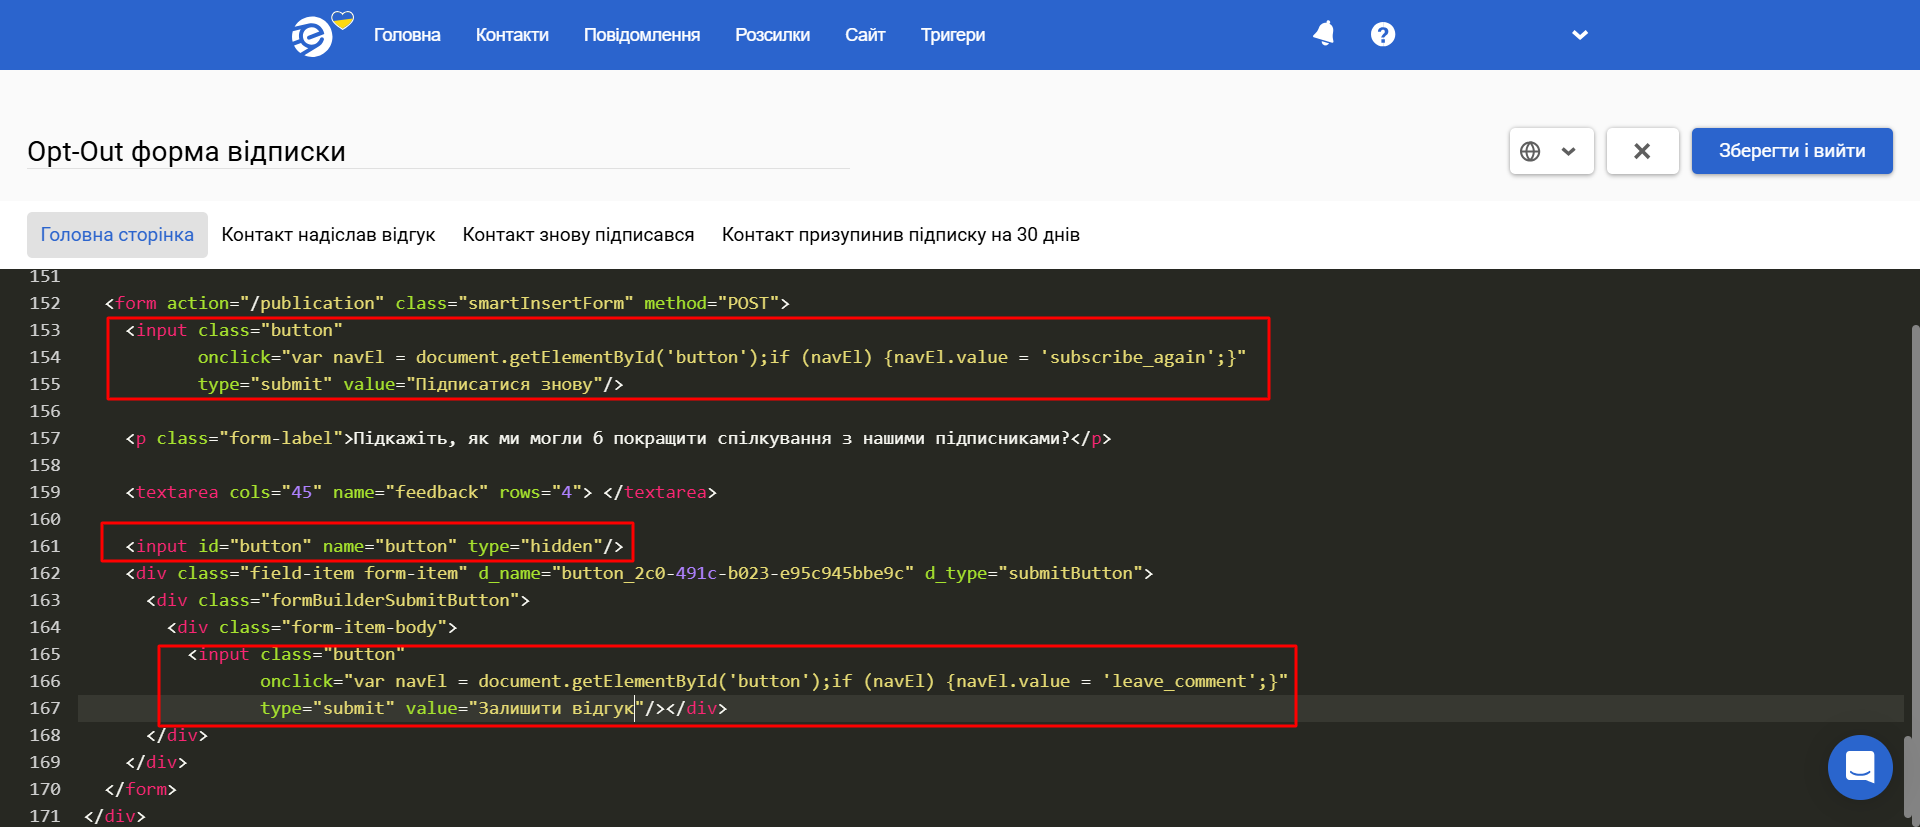Viewport: 1920px width, 827px height.
Task: Click 'leave_comment' text on line 166
Action: pos(1180,681)
